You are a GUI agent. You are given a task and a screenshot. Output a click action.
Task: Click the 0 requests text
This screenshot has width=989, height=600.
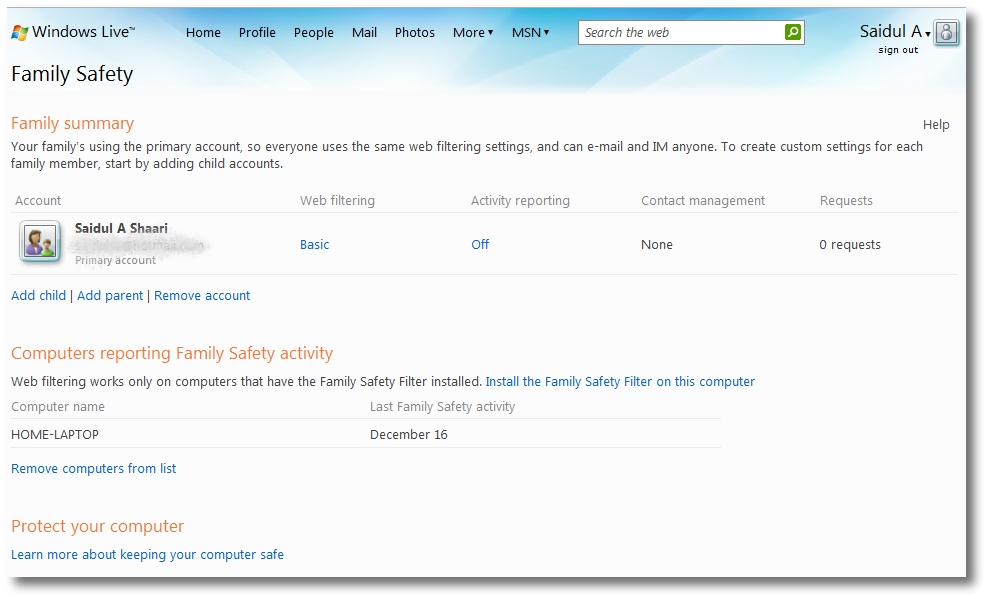(x=850, y=245)
